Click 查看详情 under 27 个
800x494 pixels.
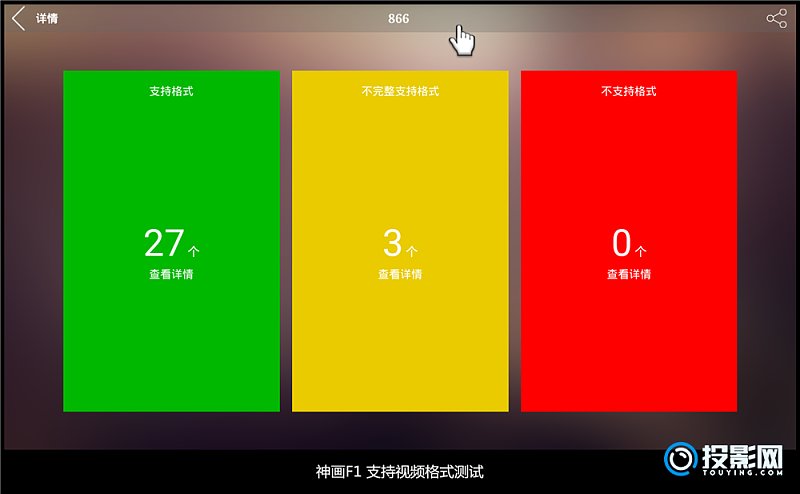[171, 274]
